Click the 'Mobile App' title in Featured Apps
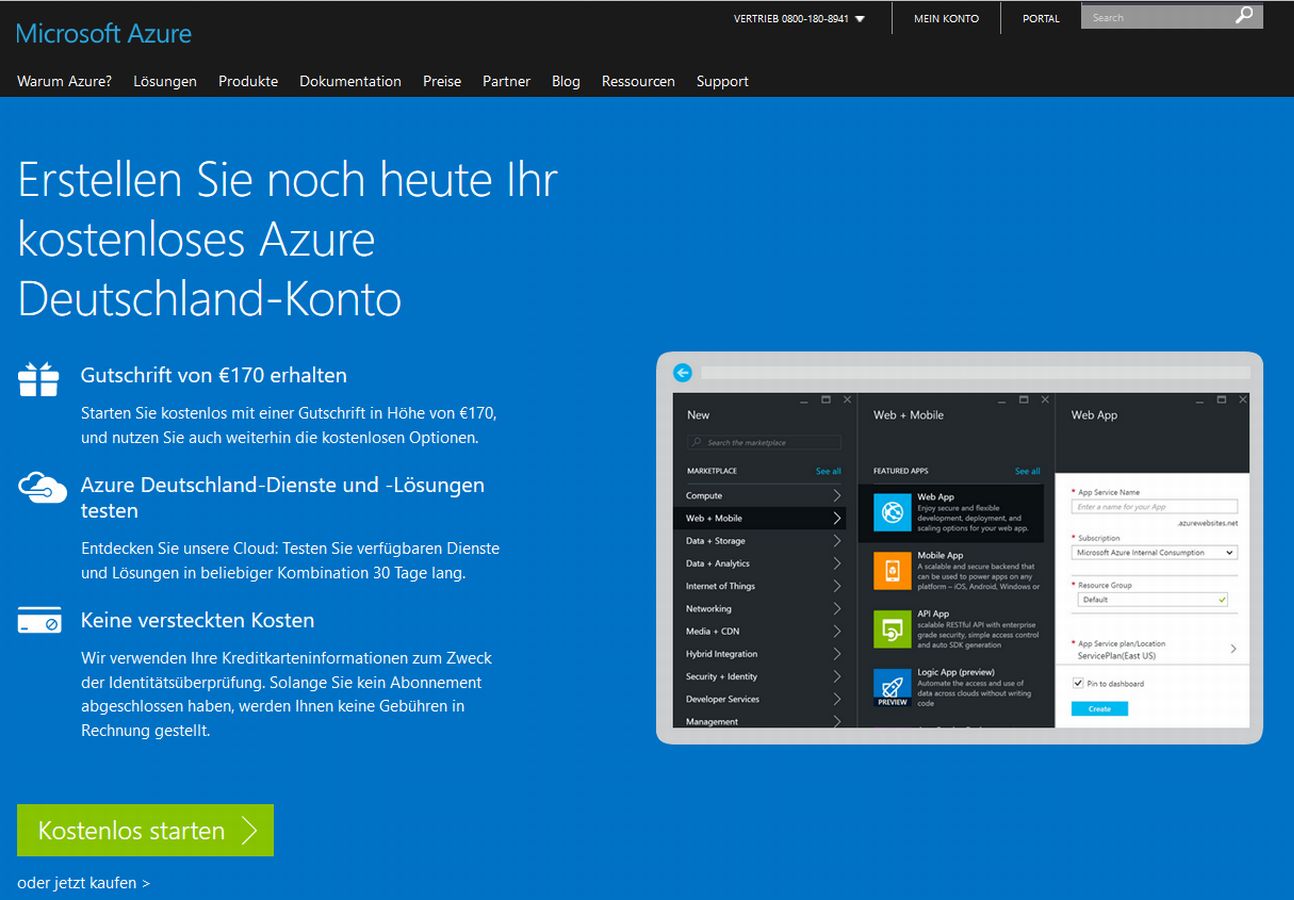The width and height of the screenshot is (1294, 900). [940, 555]
